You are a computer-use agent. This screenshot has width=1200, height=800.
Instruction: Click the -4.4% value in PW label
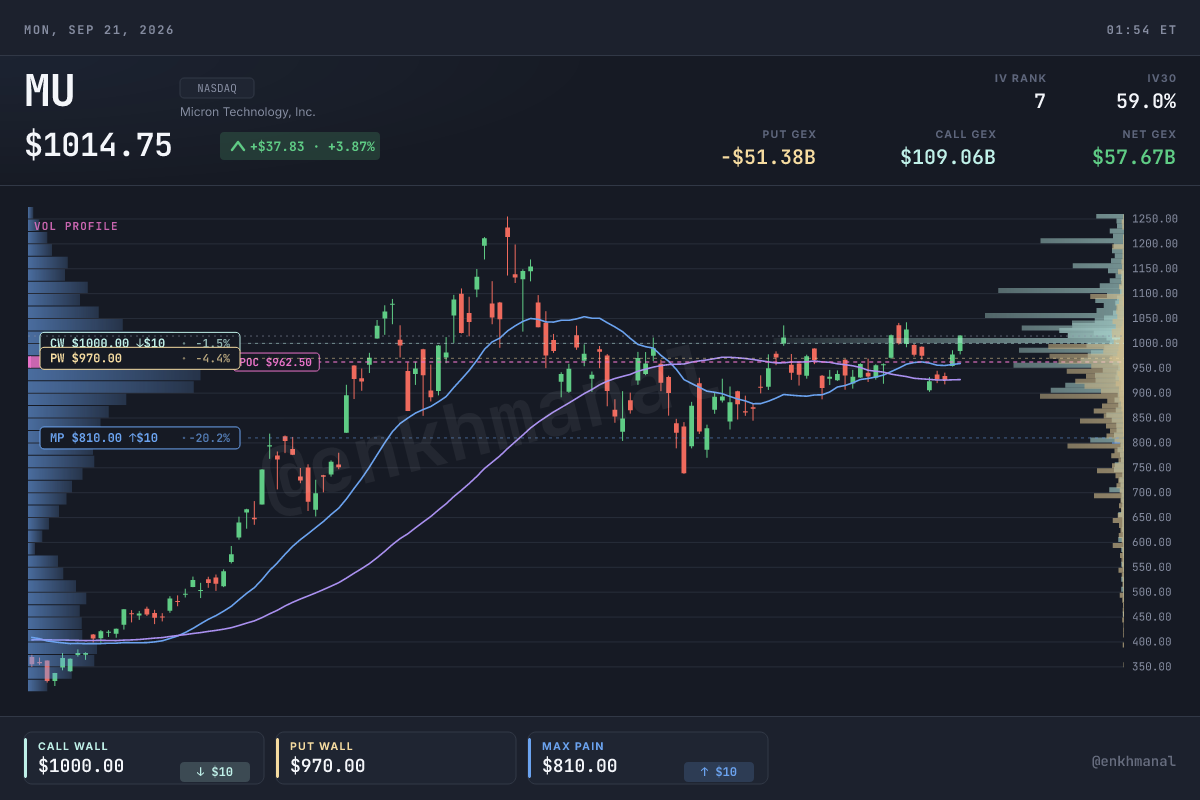pyautogui.click(x=212, y=358)
